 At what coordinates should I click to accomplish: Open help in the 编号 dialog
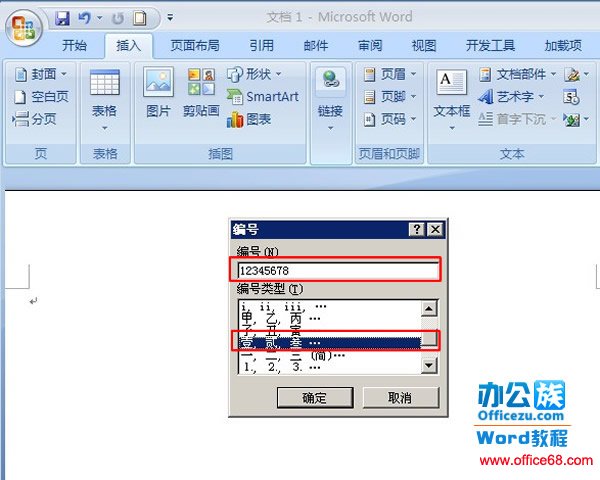click(x=417, y=229)
